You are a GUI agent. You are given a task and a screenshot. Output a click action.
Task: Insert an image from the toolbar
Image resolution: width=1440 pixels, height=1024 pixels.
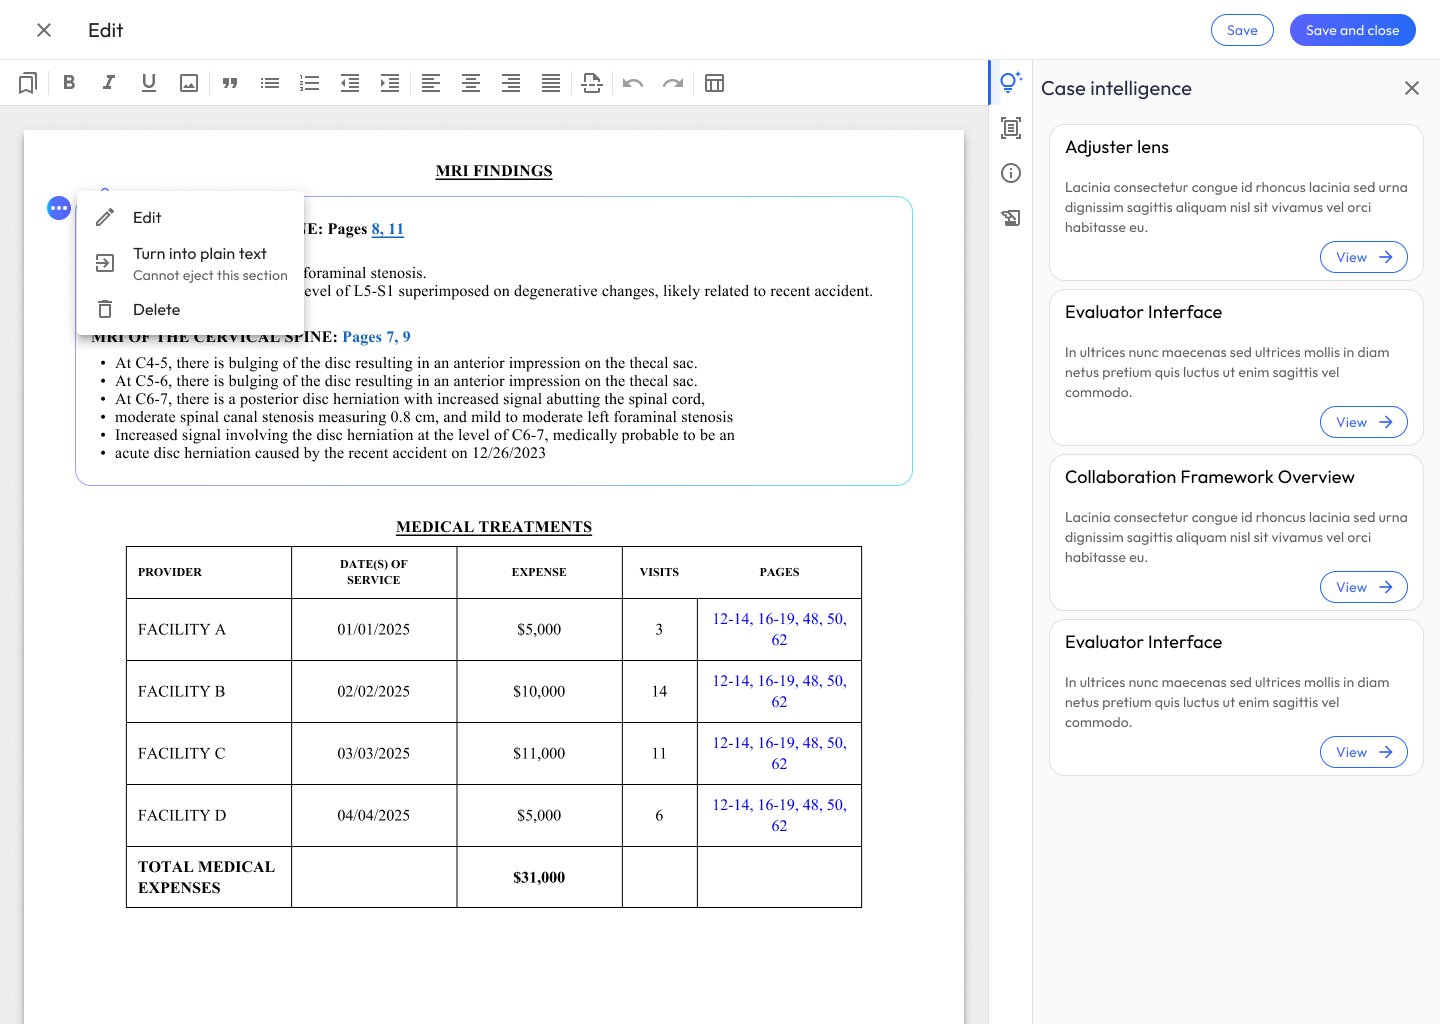coord(189,83)
